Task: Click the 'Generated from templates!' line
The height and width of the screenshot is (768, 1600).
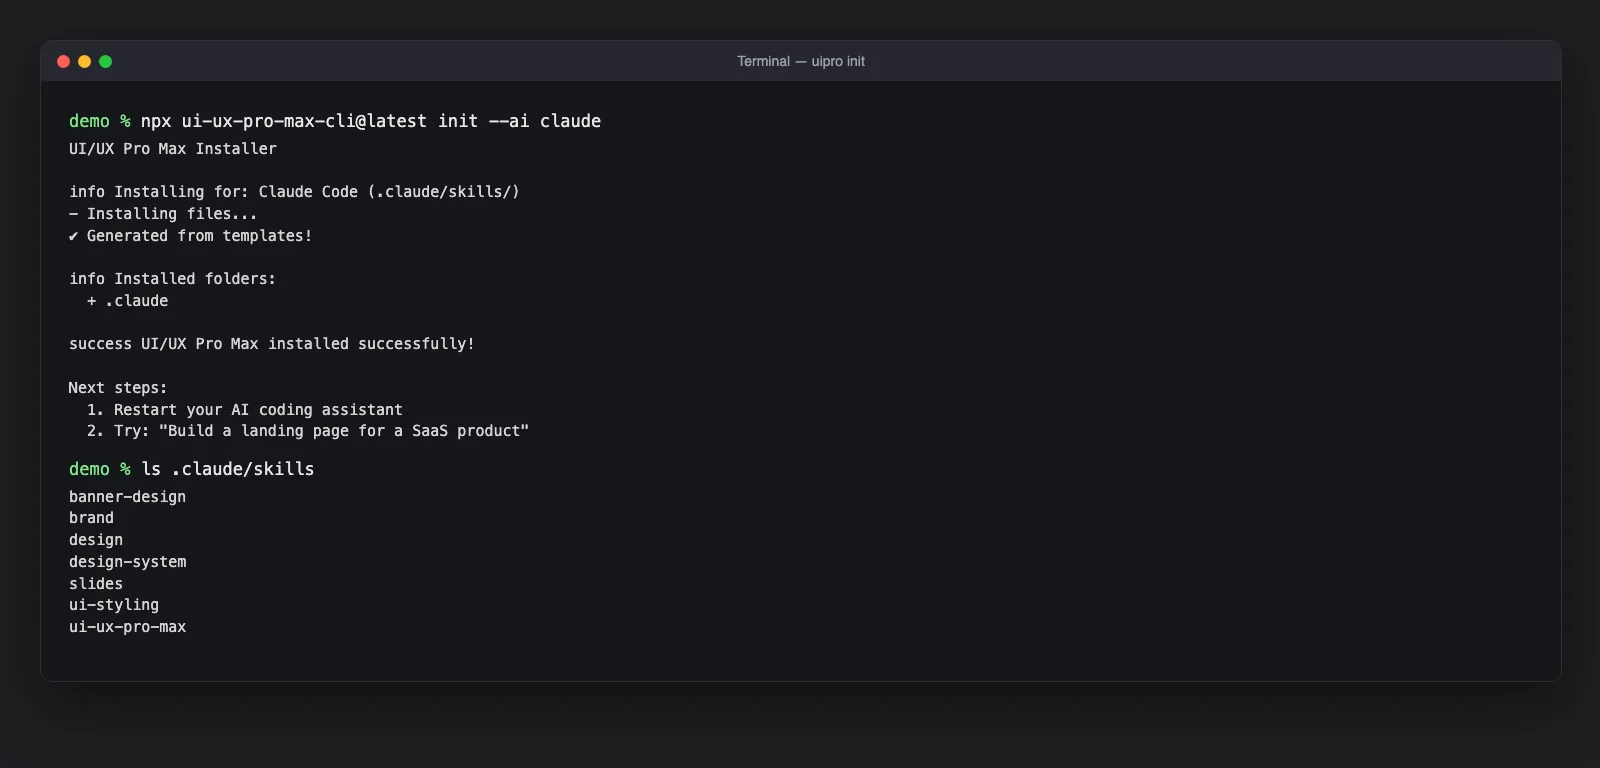Action: pos(191,236)
